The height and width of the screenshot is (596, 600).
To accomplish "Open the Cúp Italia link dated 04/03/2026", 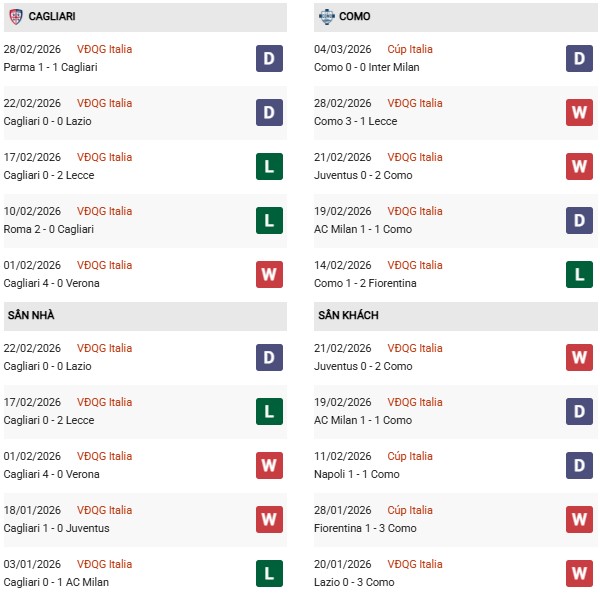I will coord(412,49).
